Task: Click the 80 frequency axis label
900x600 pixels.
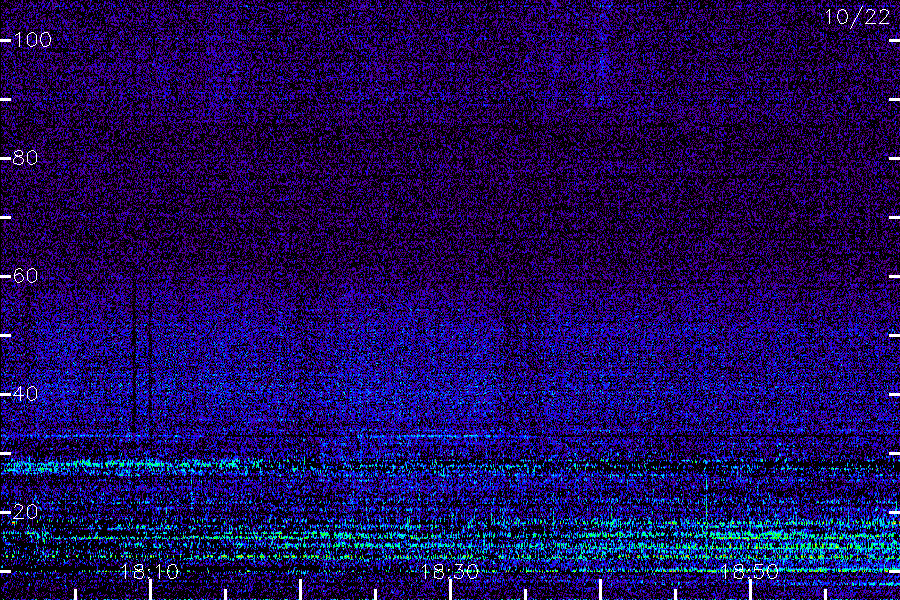Action: coord(25,158)
